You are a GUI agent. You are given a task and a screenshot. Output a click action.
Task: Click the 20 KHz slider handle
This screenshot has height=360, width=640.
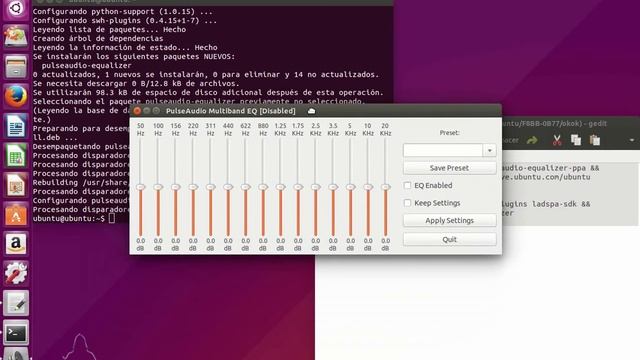pyautogui.click(x=386, y=187)
